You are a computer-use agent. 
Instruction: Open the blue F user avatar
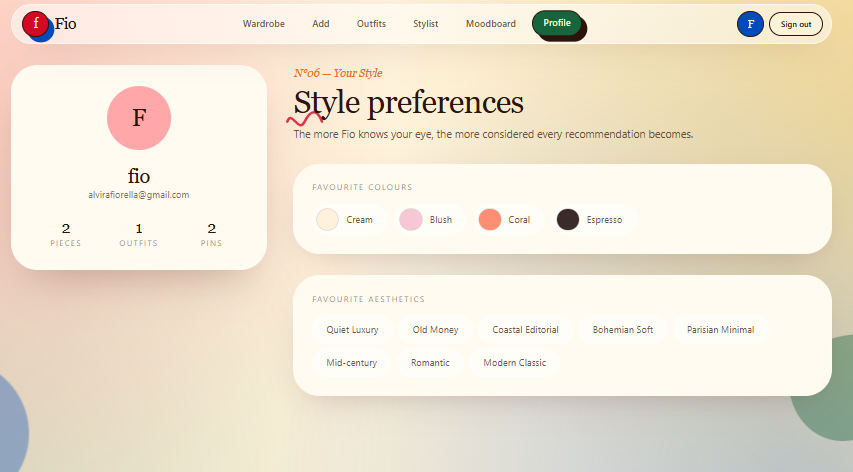pos(750,24)
